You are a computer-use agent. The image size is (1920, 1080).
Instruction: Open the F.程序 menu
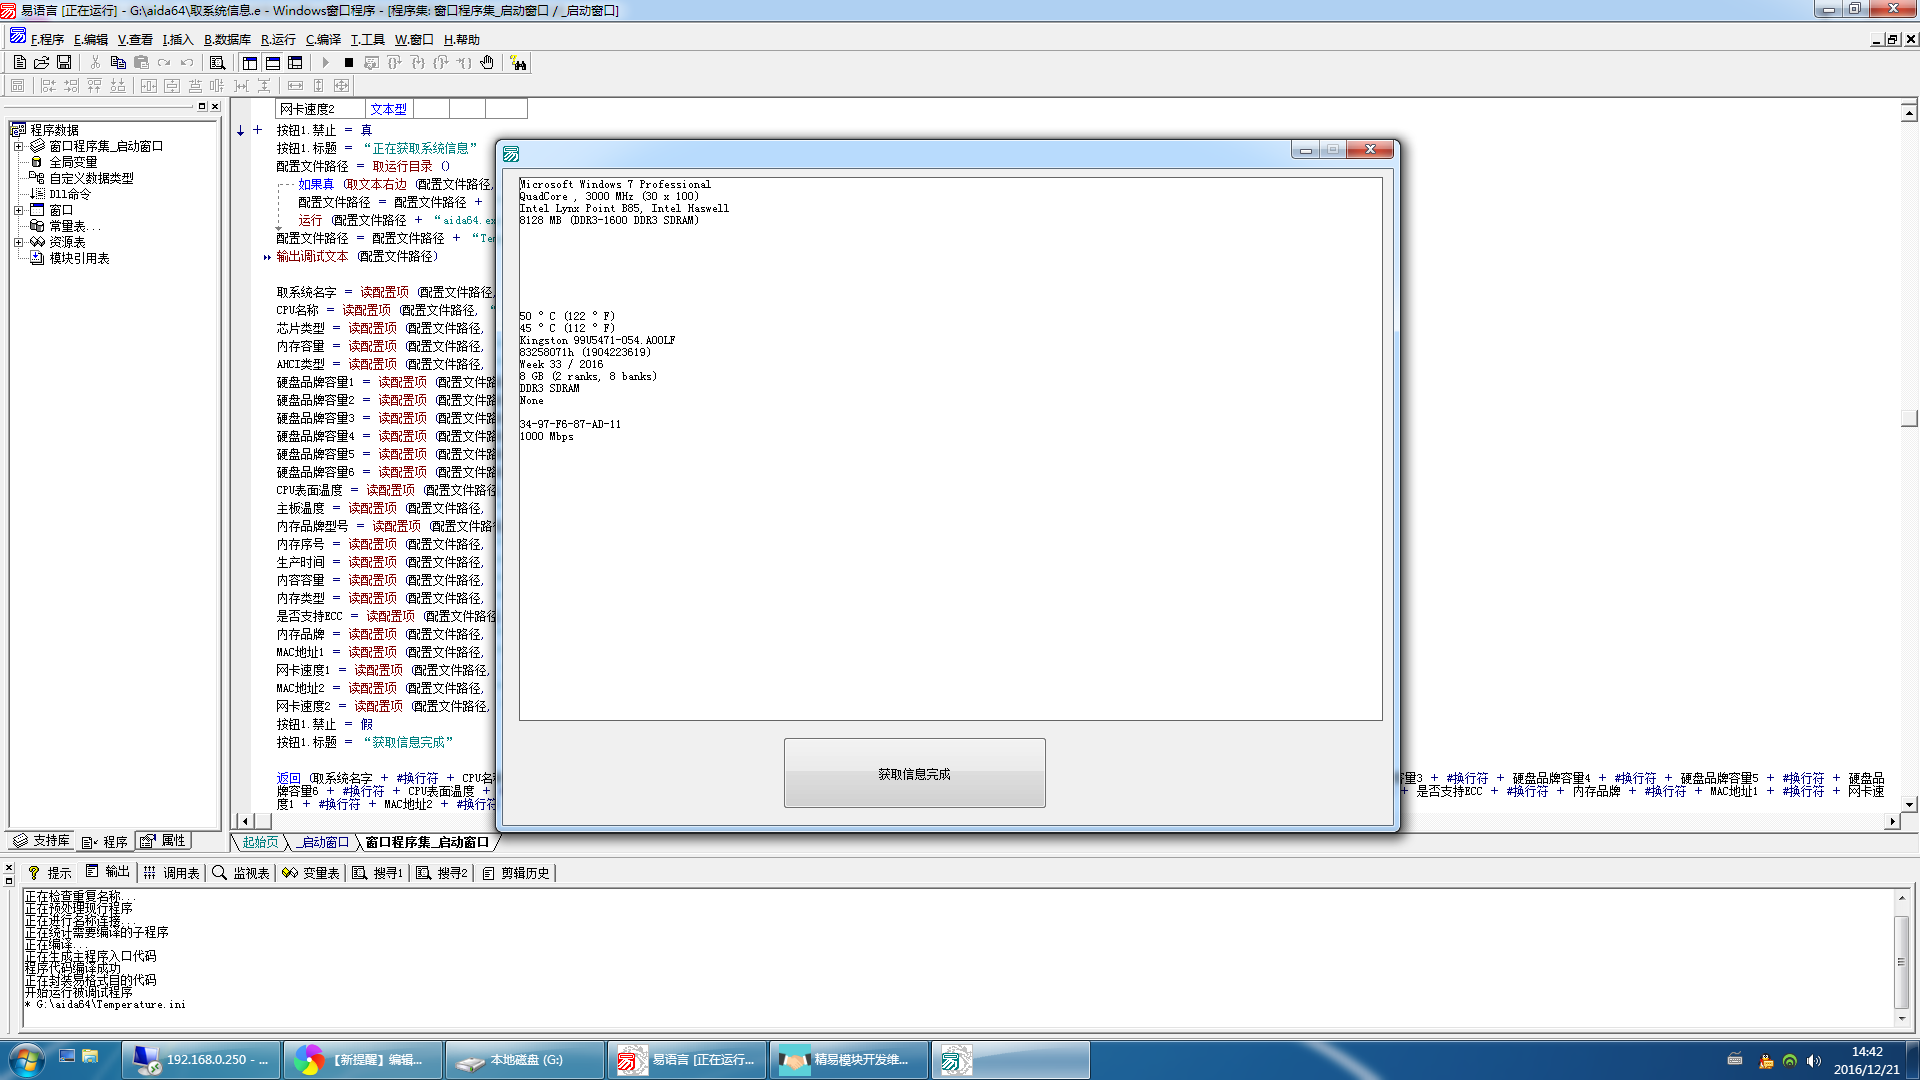tap(47, 39)
